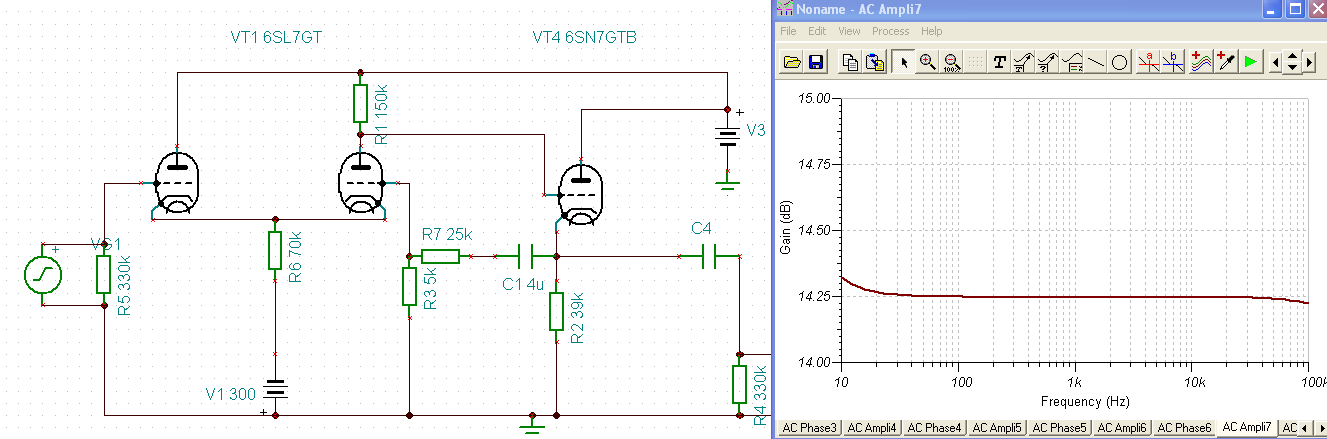Select the Zoom in magnifier tool
The image size is (1327, 439).
click(x=928, y=62)
